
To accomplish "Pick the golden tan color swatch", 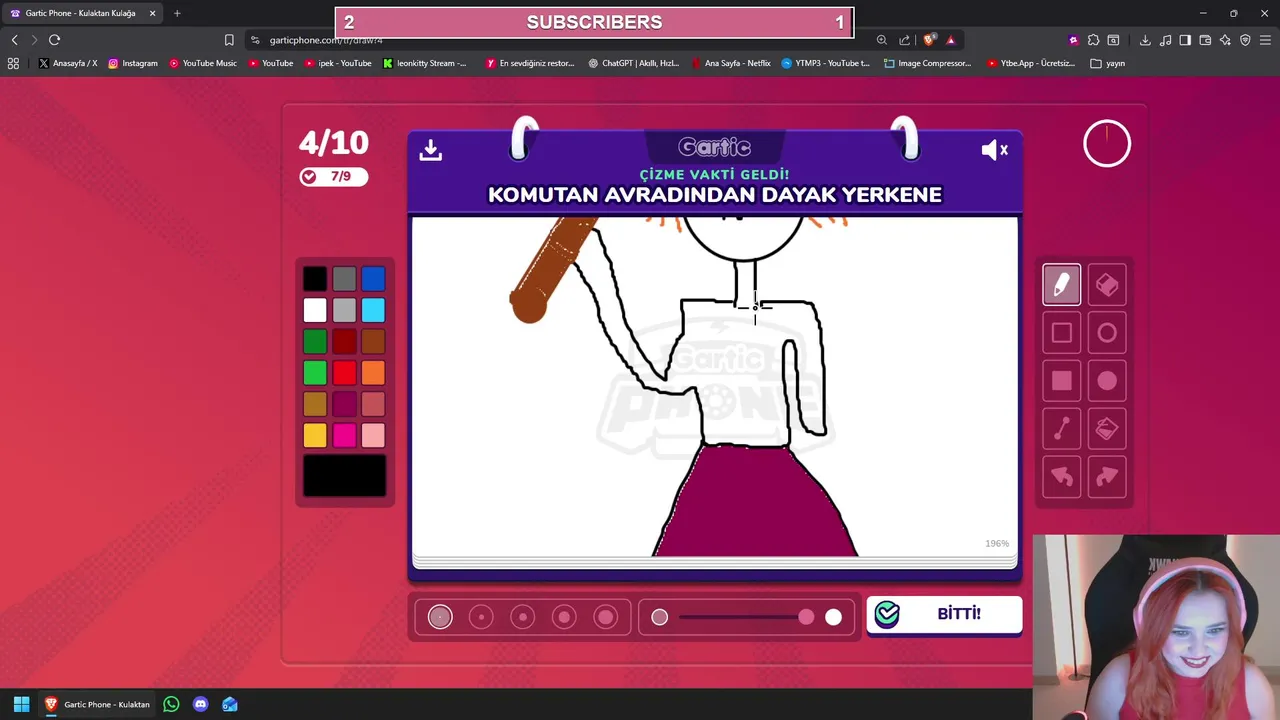I will tap(315, 404).
